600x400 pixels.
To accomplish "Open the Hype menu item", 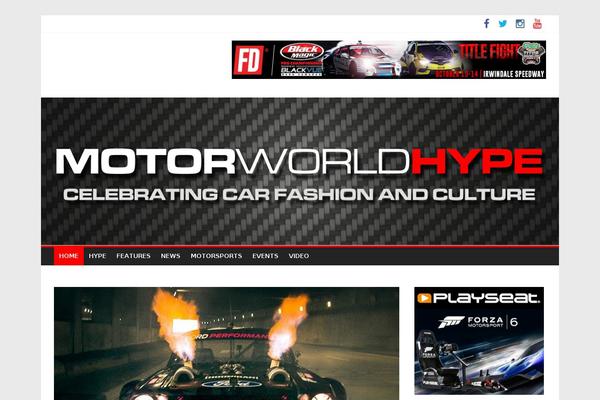I will 97,256.
